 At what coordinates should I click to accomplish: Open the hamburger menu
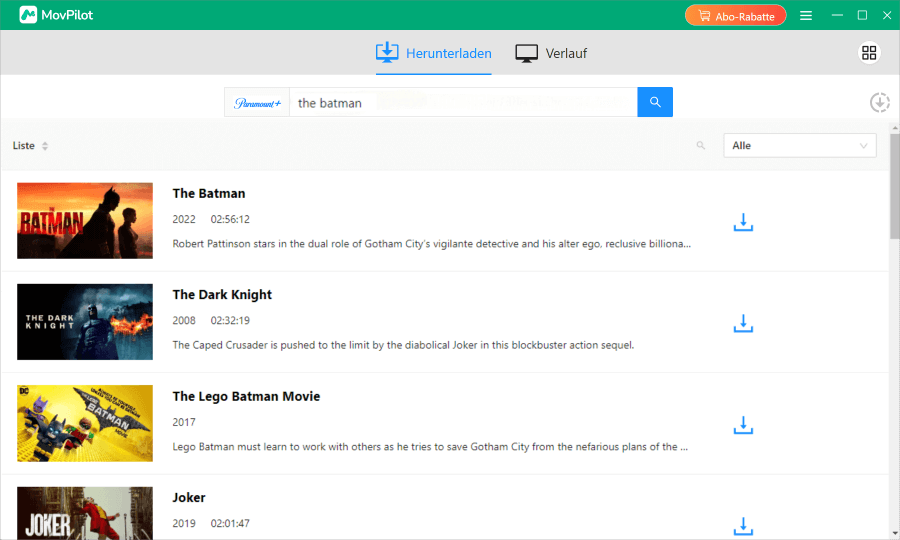pos(806,15)
